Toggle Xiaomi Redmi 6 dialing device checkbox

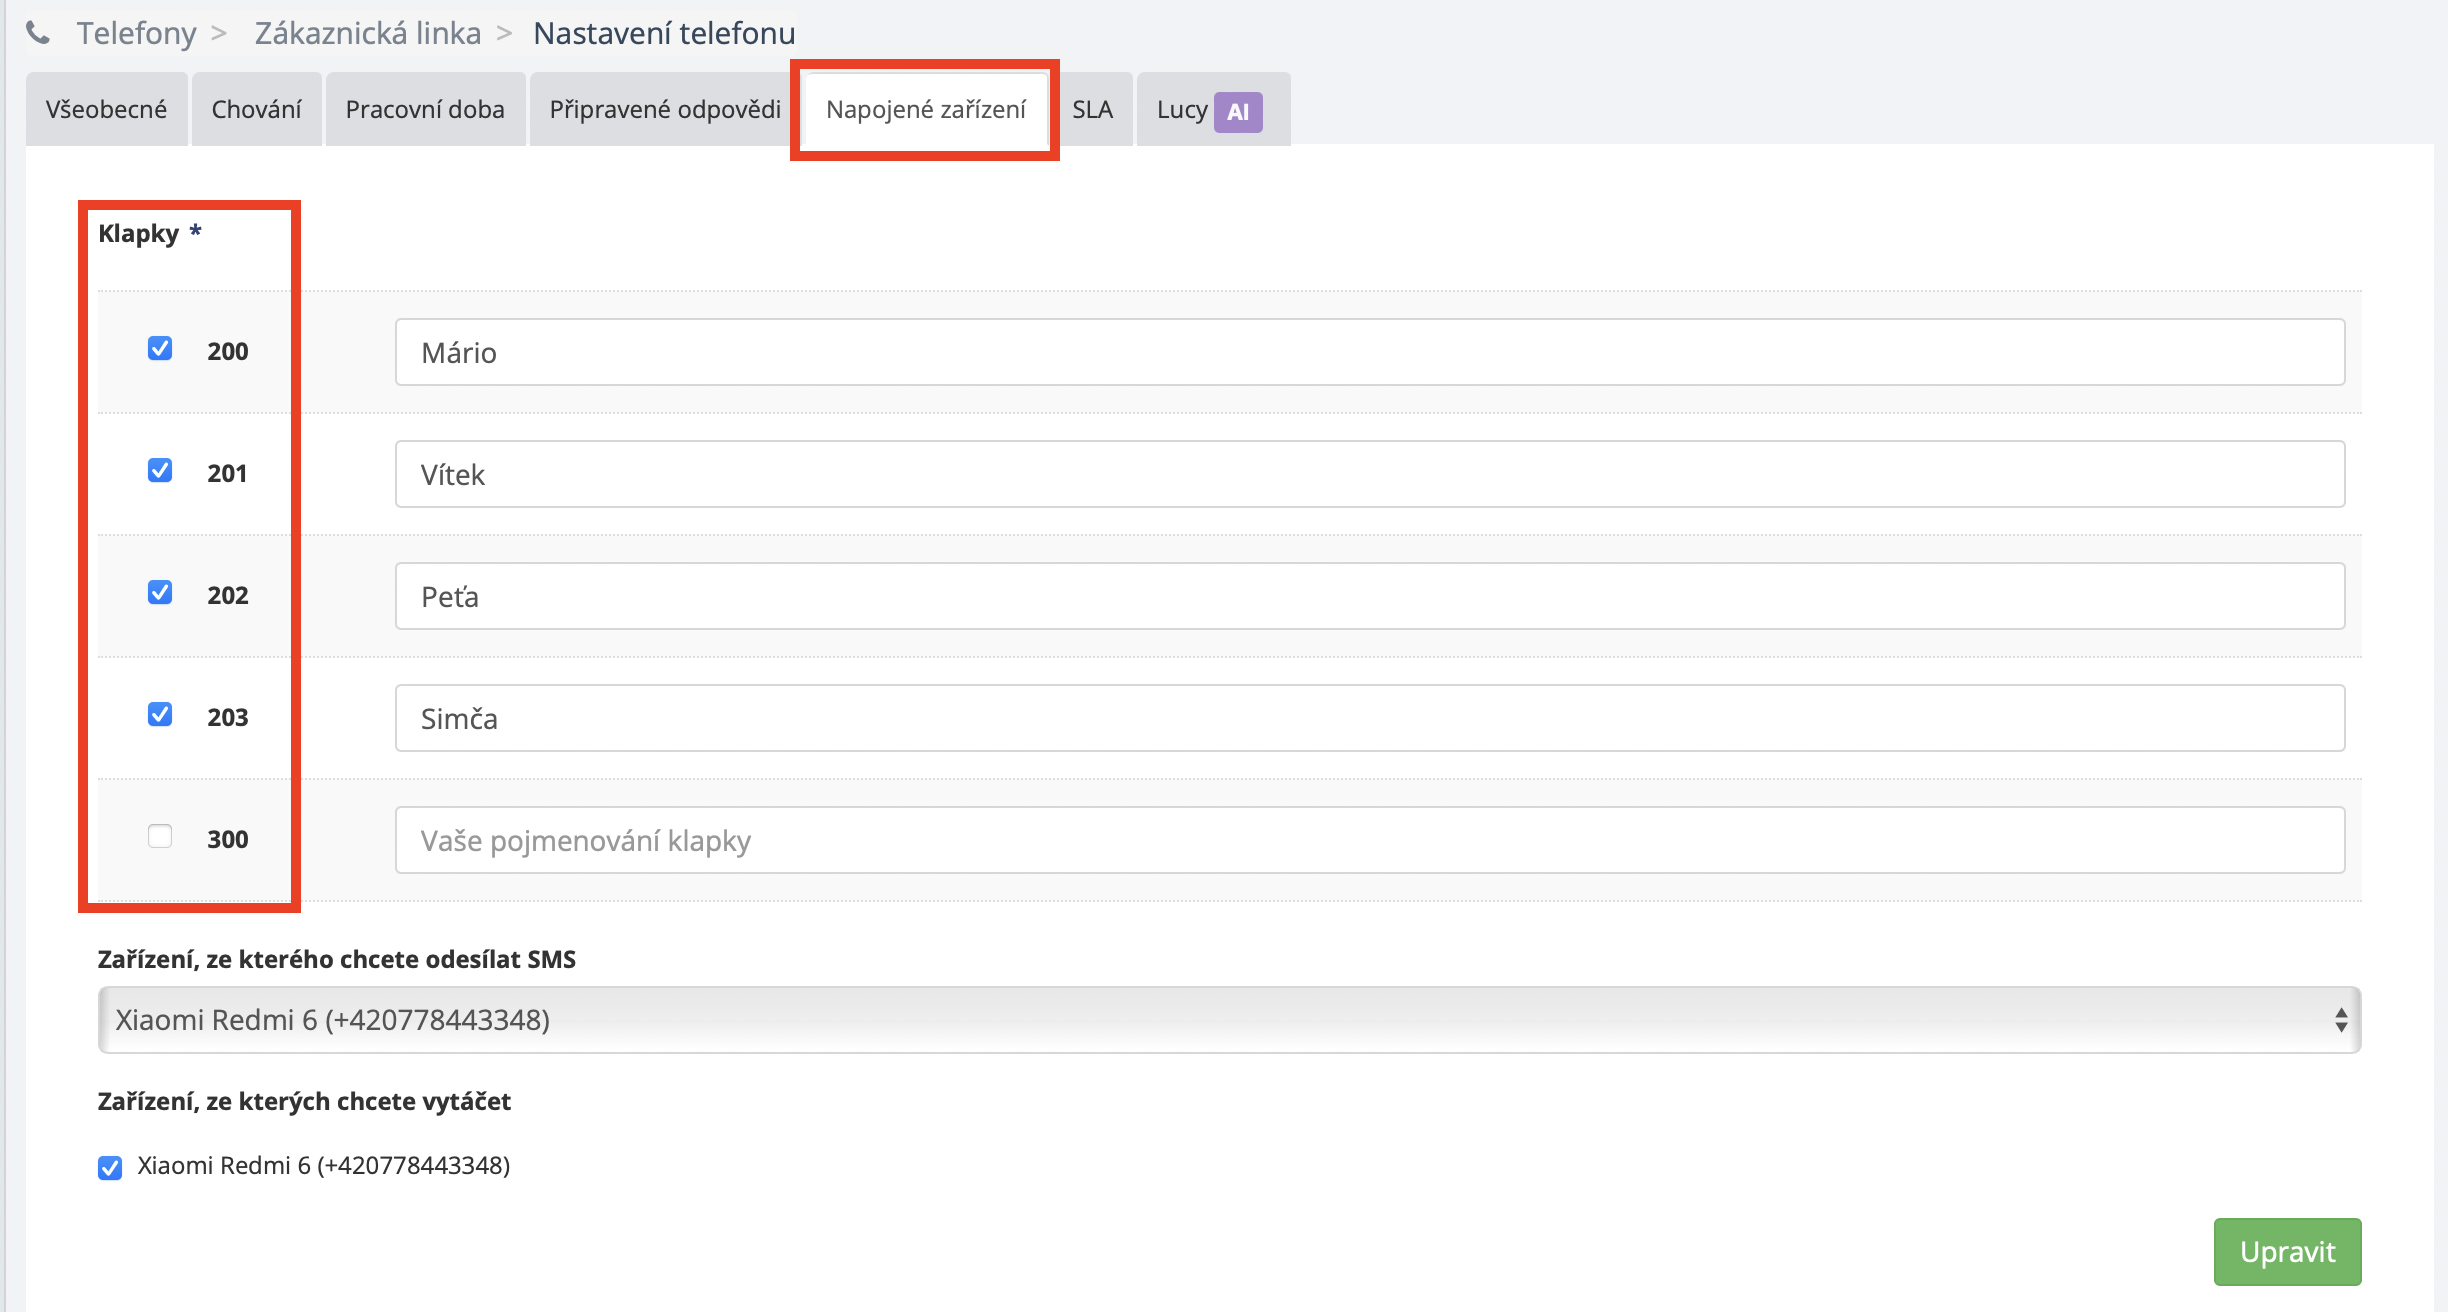(110, 1167)
